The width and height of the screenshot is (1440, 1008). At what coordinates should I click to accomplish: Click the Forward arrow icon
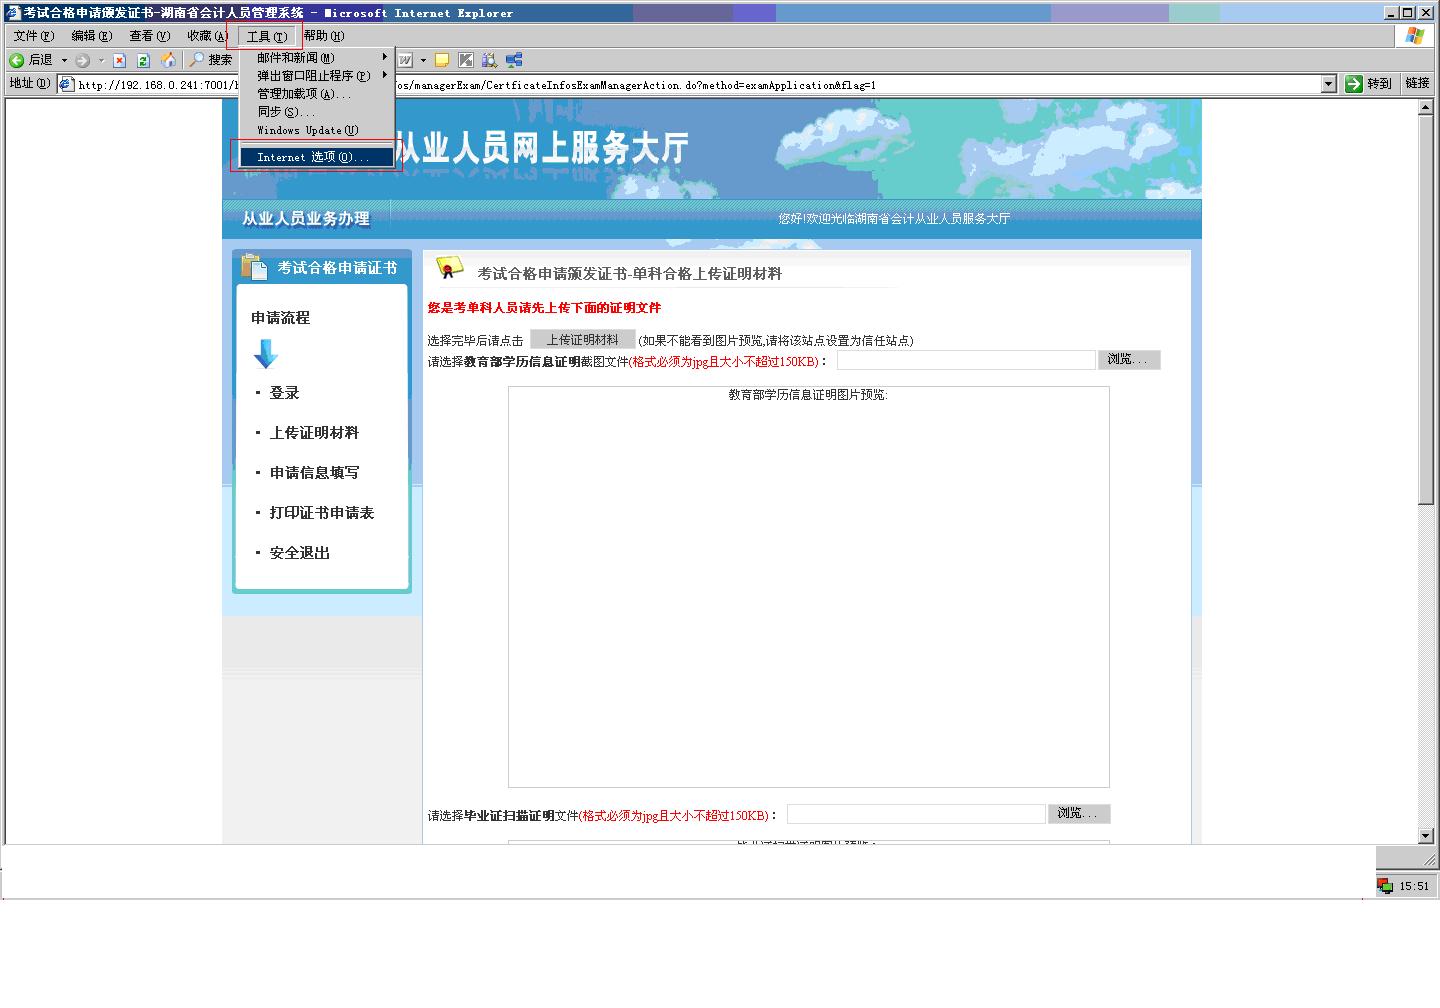pos(83,60)
